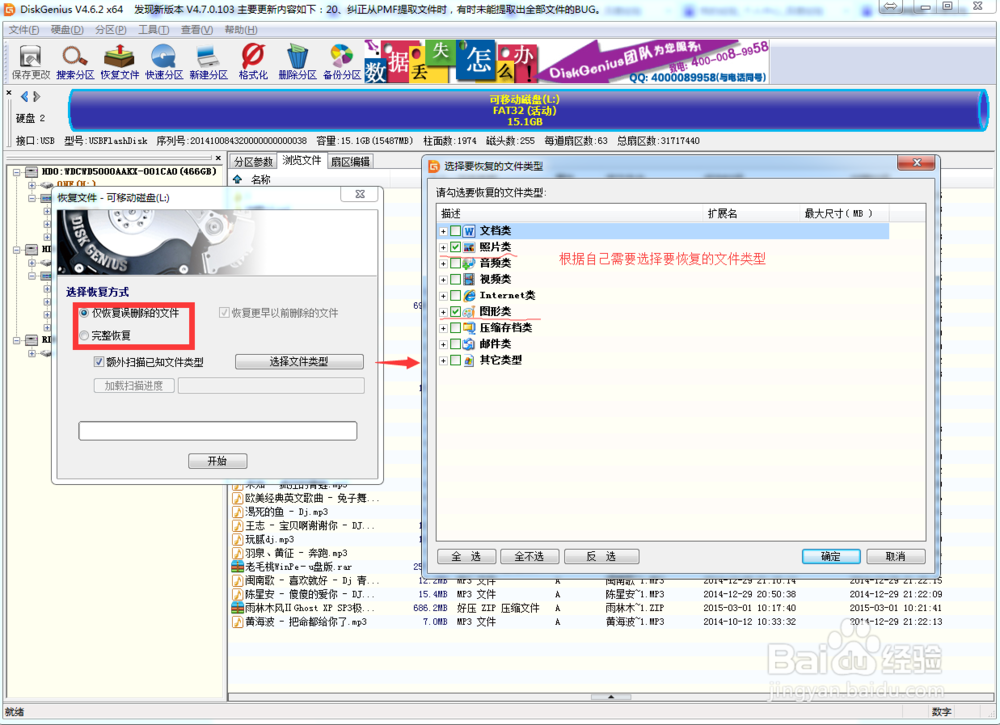1000x725 pixels.
Task: Open the 帮助(H) menu
Action: pos(240,30)
